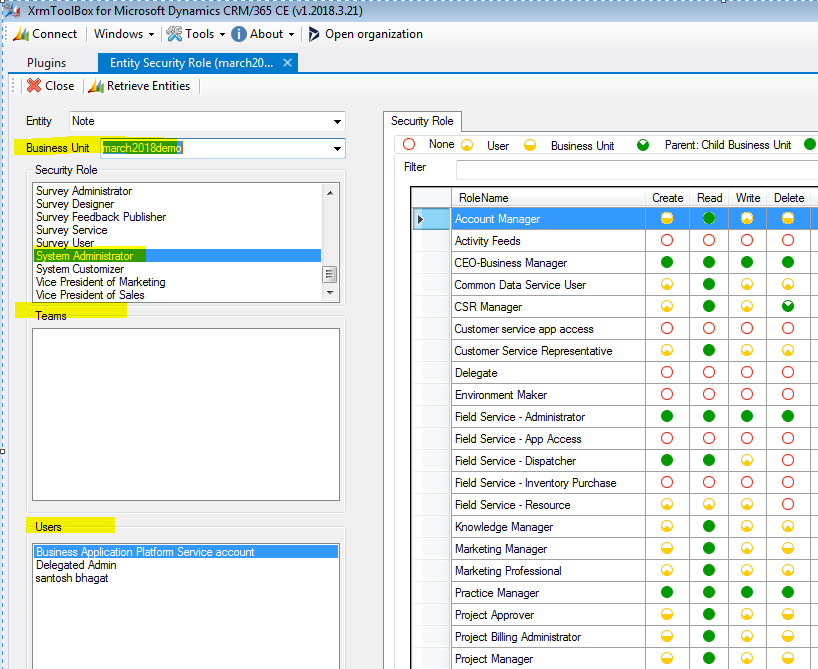Select Vice President of Sales role

(x=90, y=295)
